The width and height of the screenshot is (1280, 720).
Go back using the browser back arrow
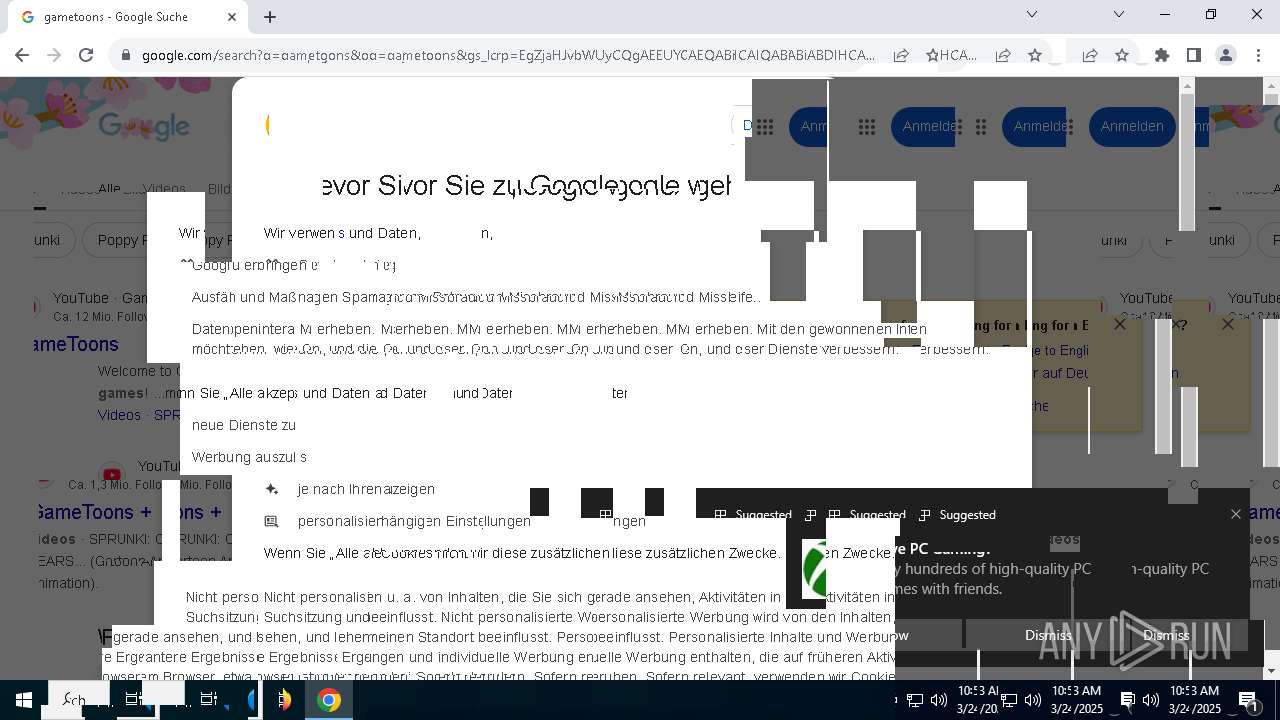pos(22,56)
